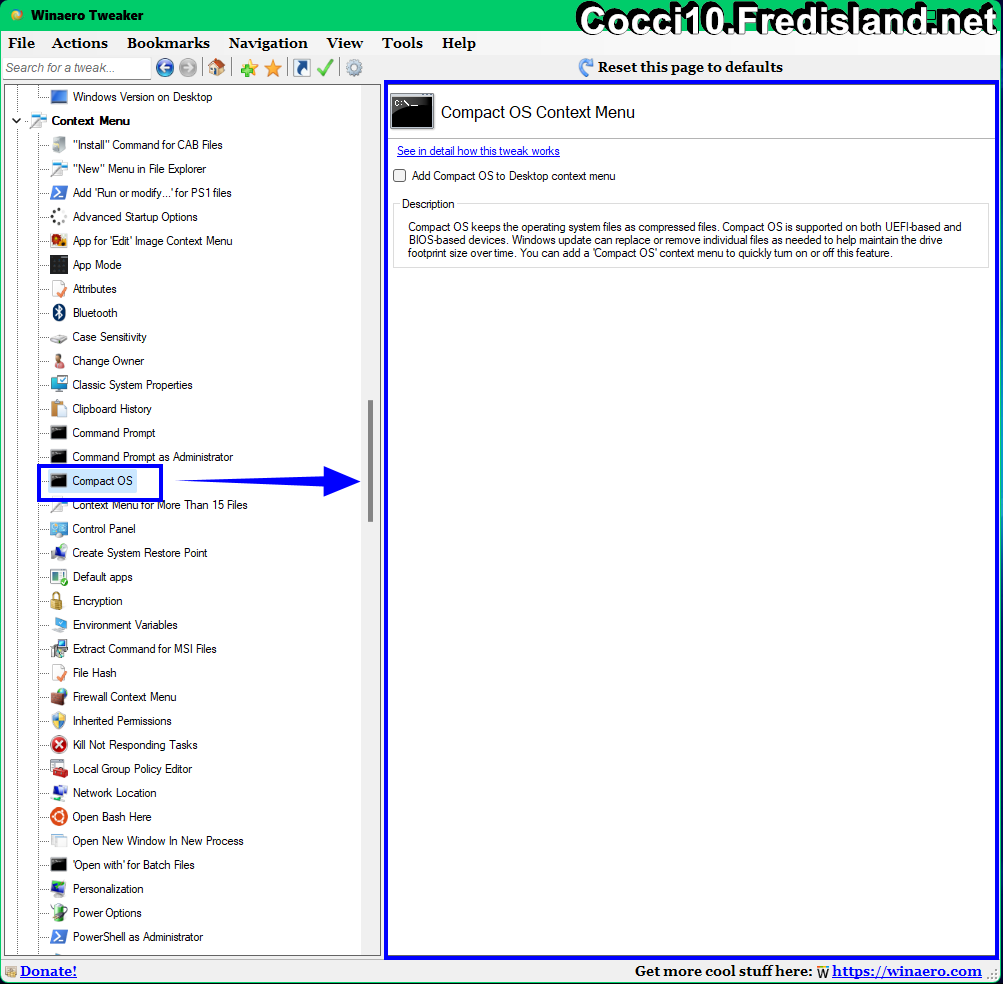
Task: Open the Actions menu
Action: (80, 43)
